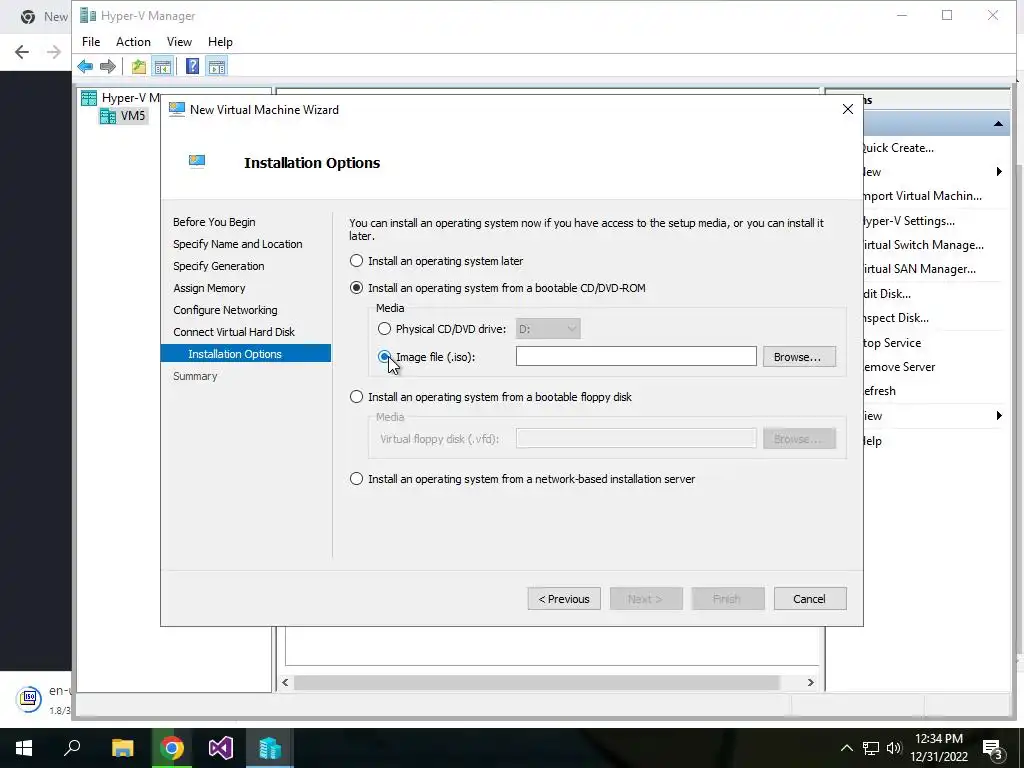Select install from a bootable floppy disk option
This screenshot has width=1024, height=768.
pyautogui.click(x=356, y=397)
